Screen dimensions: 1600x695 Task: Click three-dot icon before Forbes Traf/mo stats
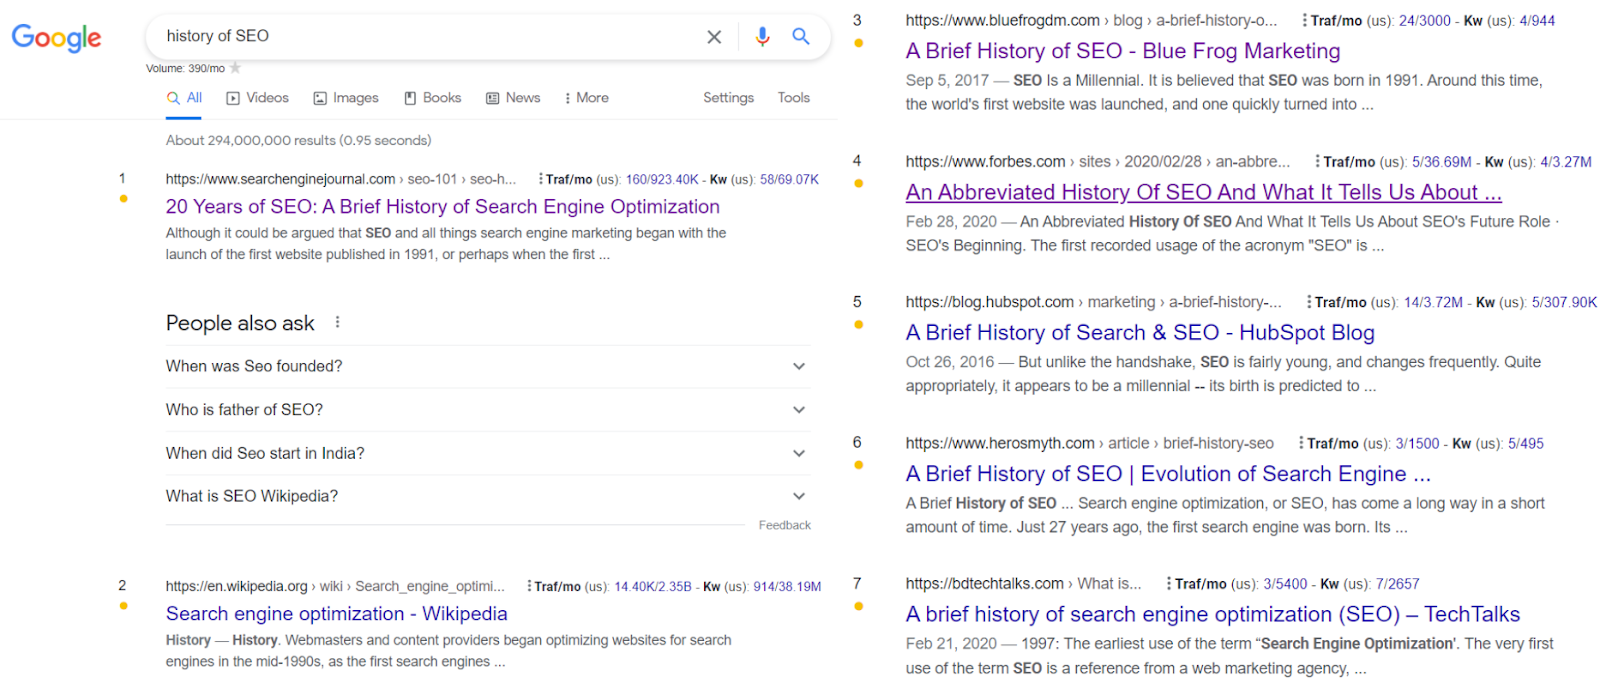pos(1317,161)
